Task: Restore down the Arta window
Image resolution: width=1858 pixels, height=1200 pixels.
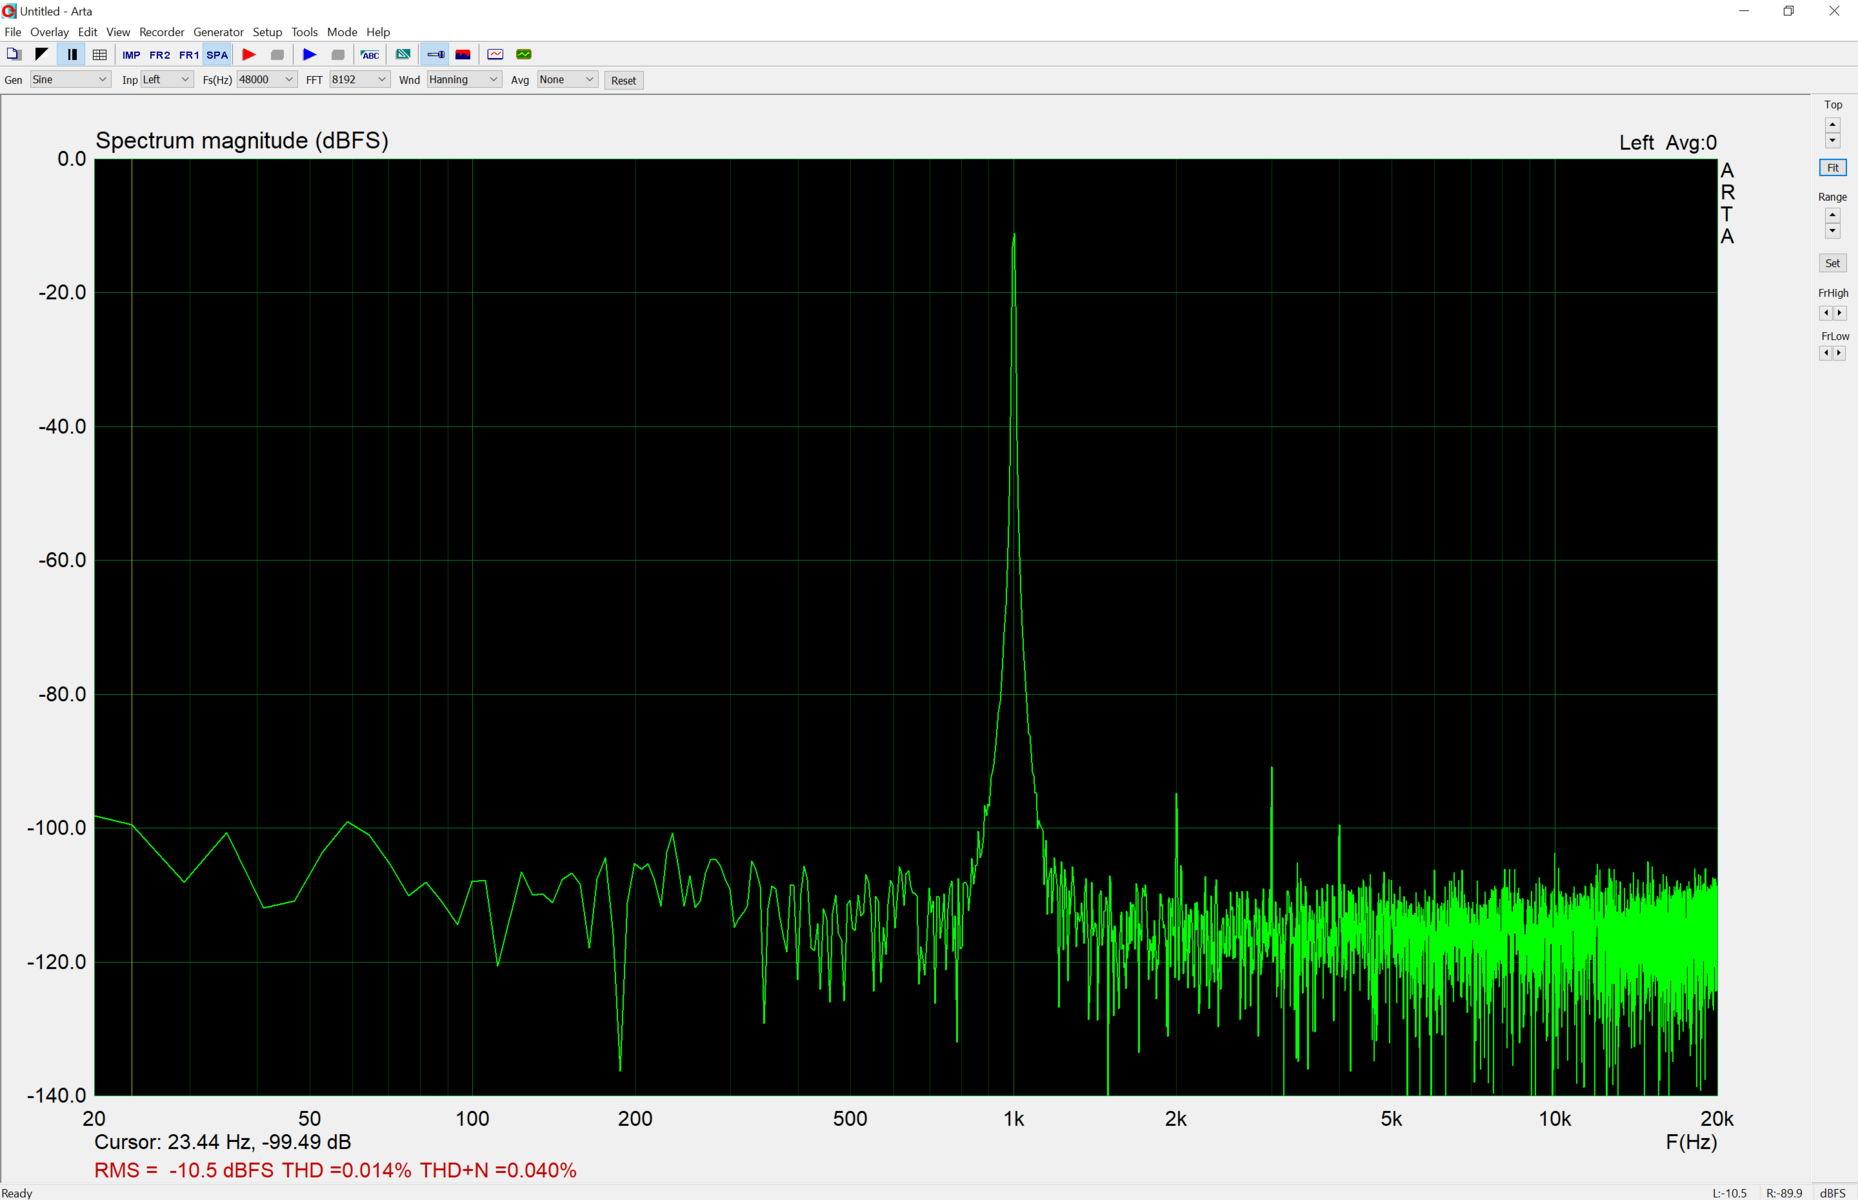Action: click(1789, 11)
